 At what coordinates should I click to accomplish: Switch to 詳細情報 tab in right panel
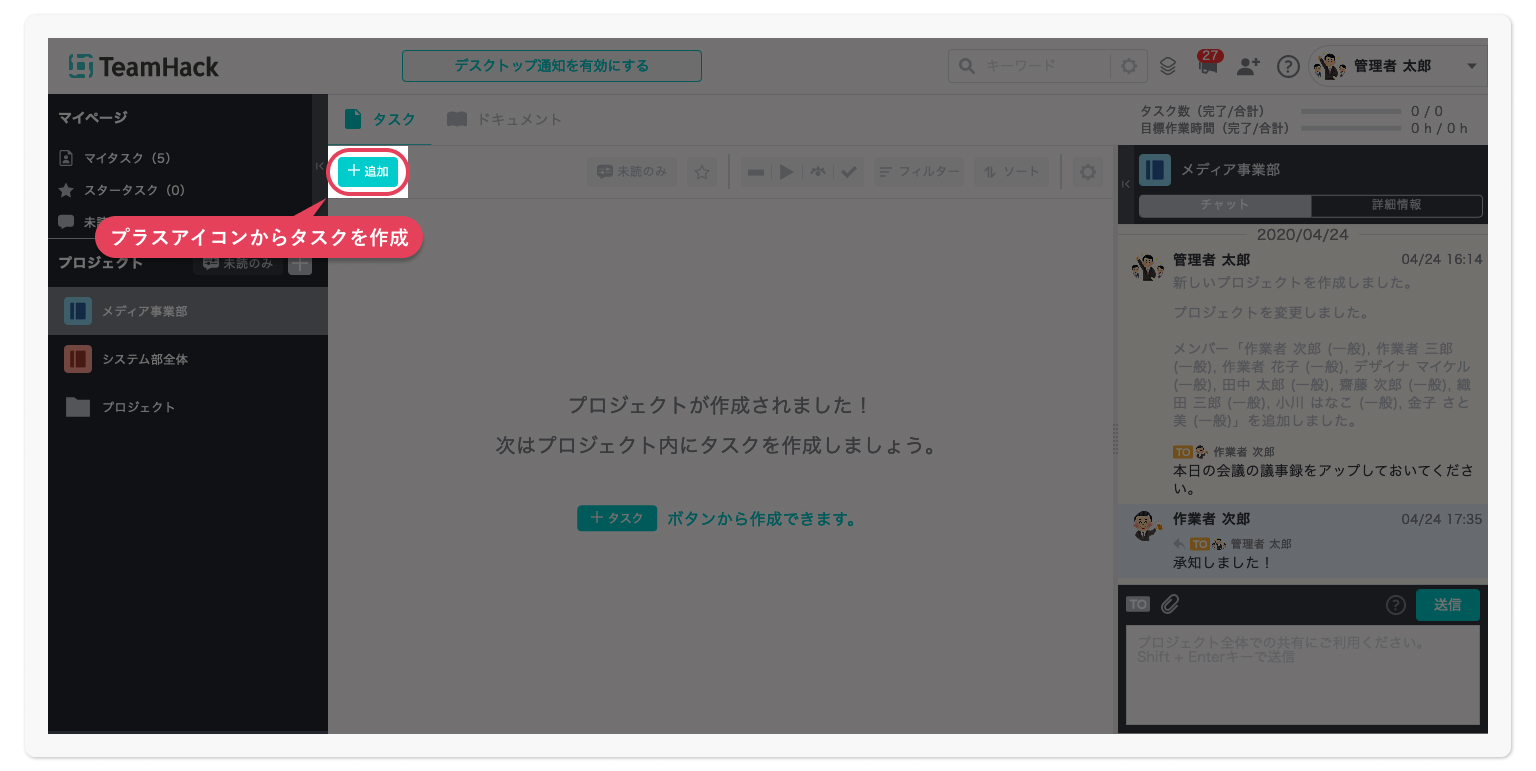coord(1396,204)
